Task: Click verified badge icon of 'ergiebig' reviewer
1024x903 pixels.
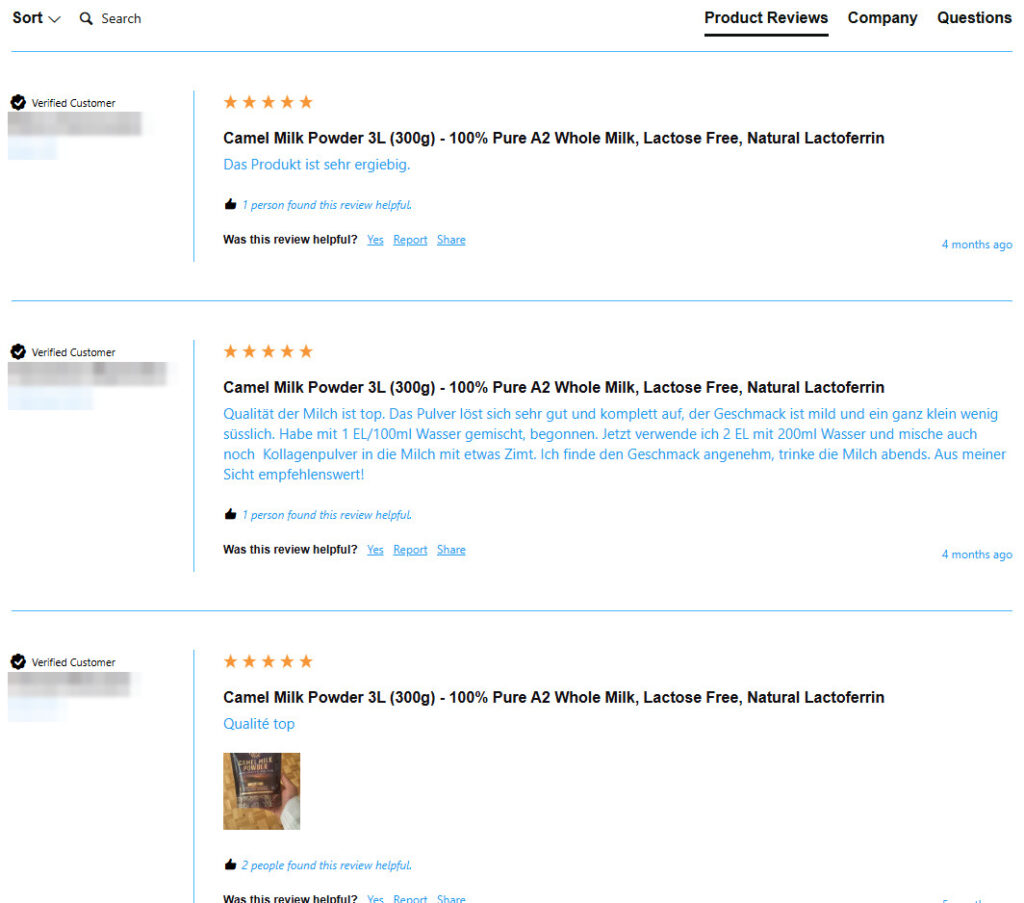Action: click(x=18, y=103)
